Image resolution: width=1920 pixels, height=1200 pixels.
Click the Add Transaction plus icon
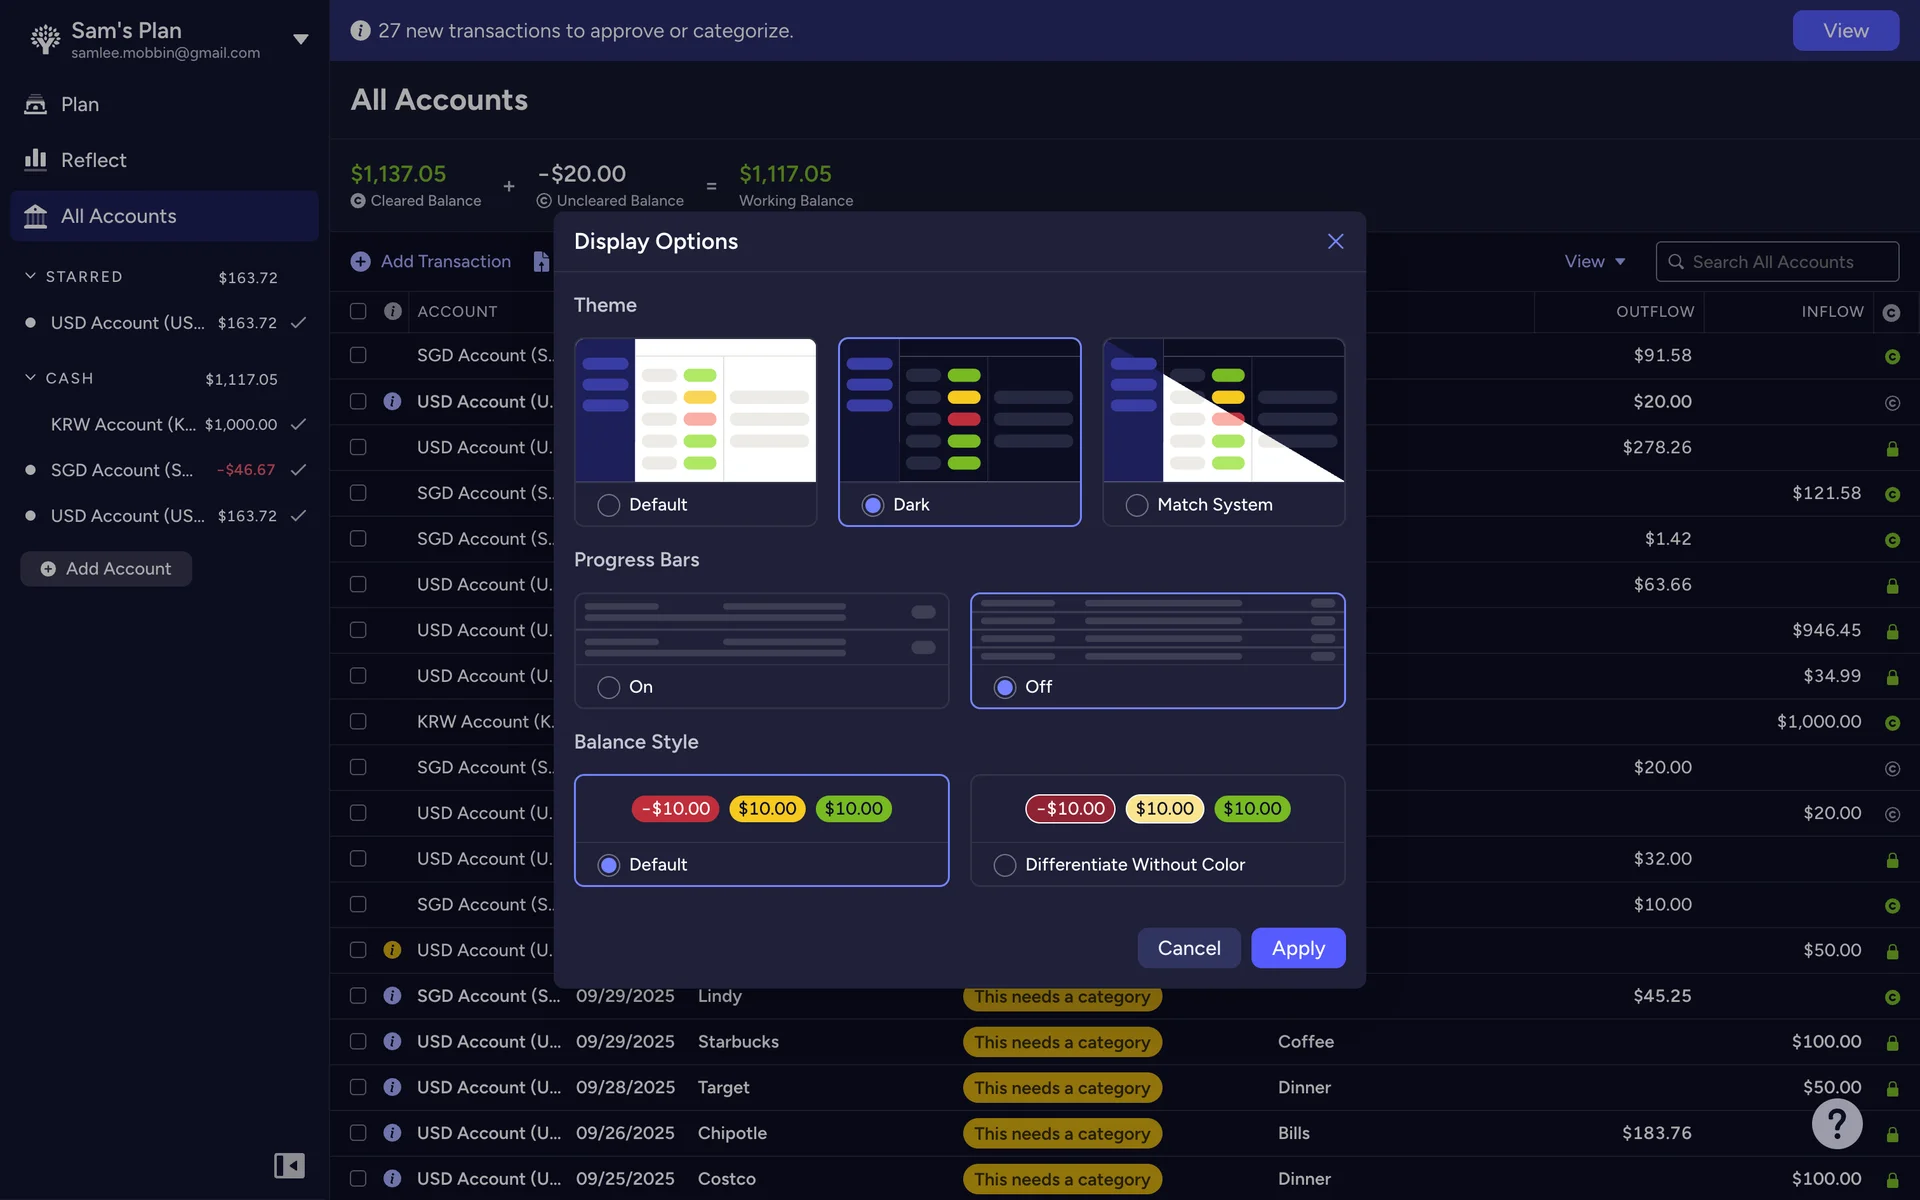coord(361,261)
